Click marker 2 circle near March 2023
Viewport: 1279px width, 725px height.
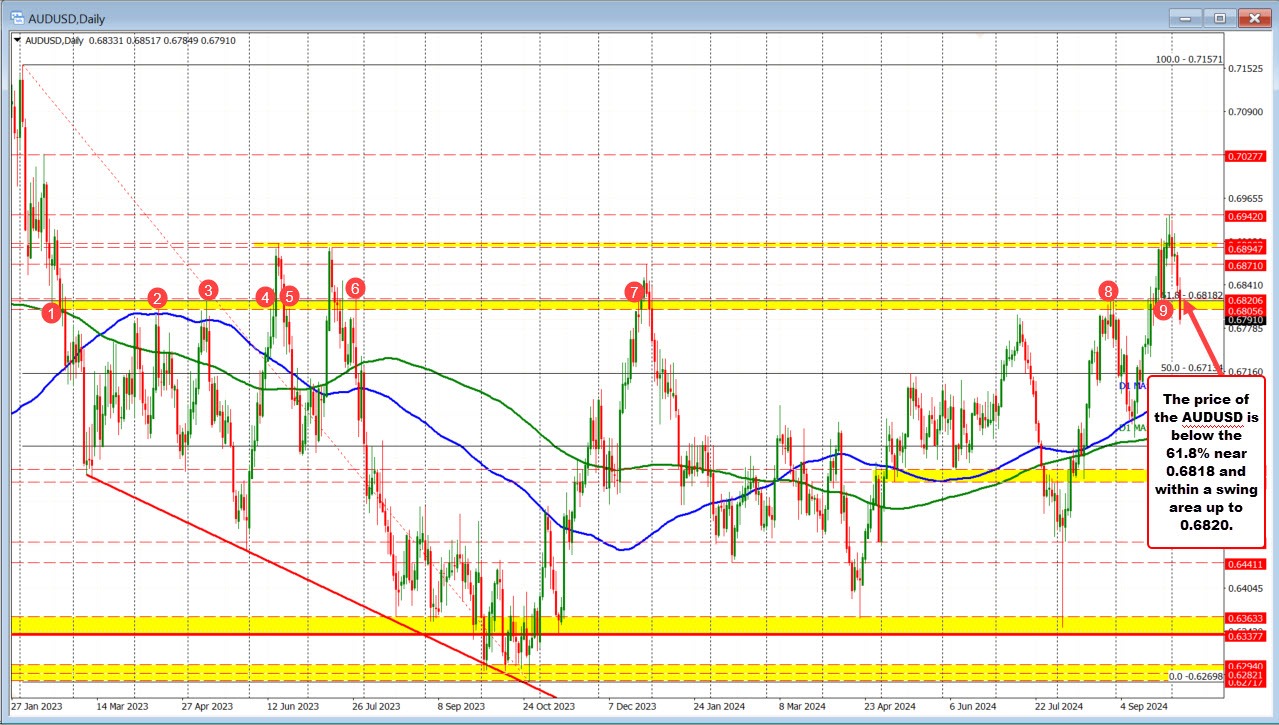point(157,298)
